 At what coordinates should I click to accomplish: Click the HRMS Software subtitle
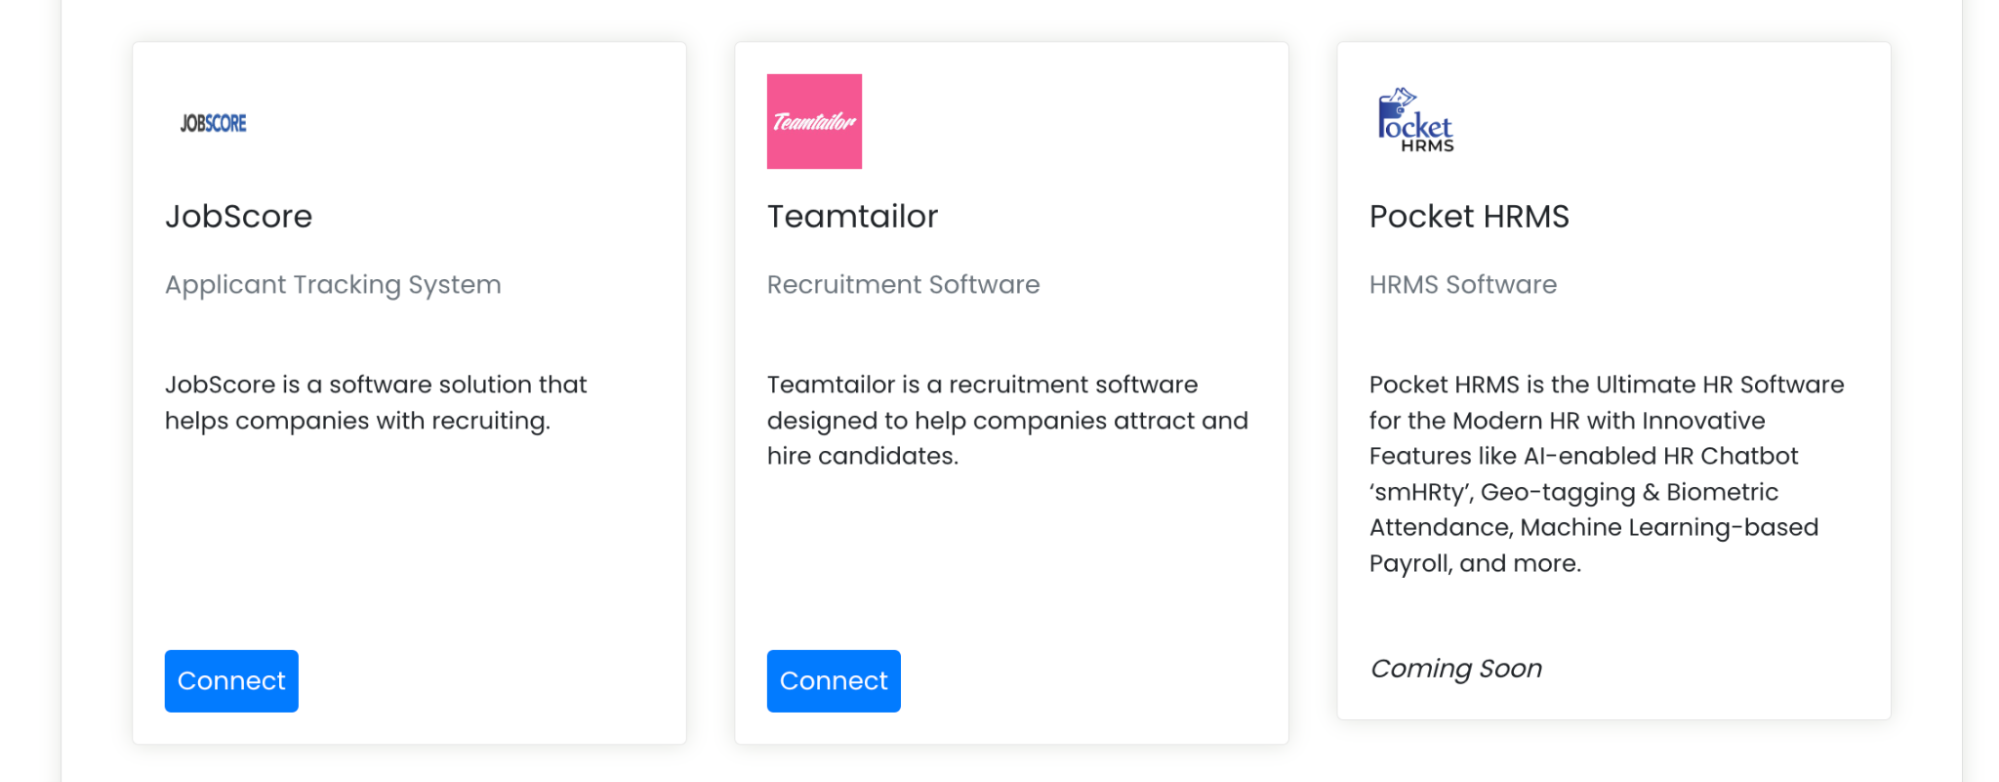point(1462,285)
